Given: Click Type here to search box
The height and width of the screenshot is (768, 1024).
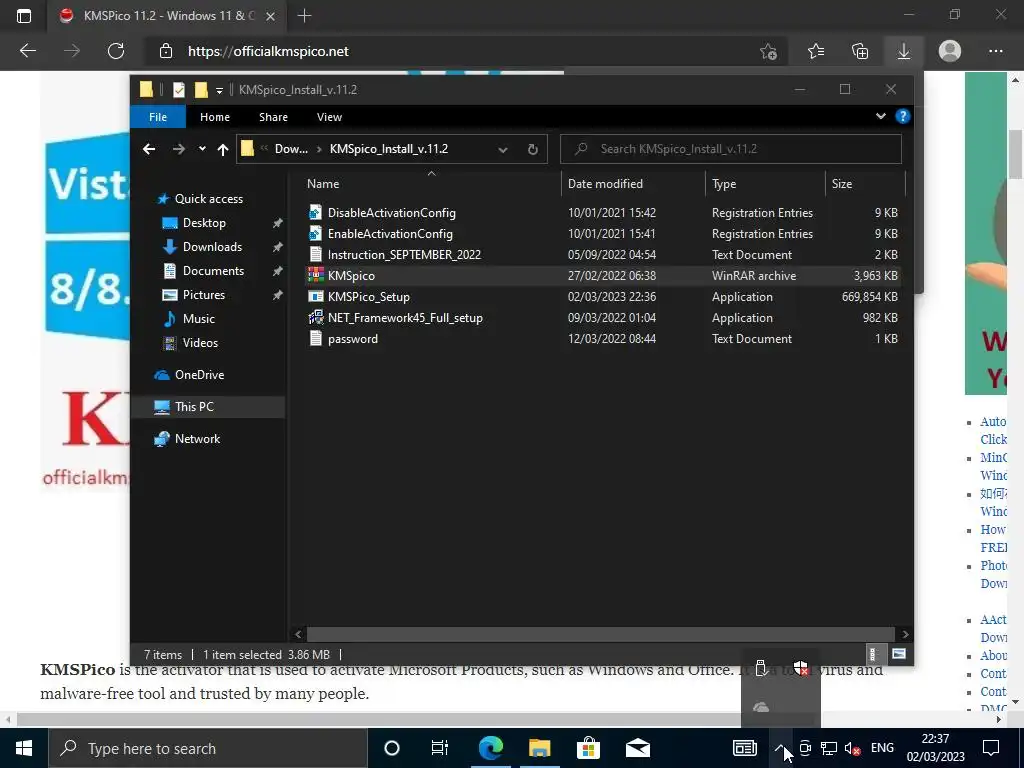Looking at the screenshot, I should 208,748.
